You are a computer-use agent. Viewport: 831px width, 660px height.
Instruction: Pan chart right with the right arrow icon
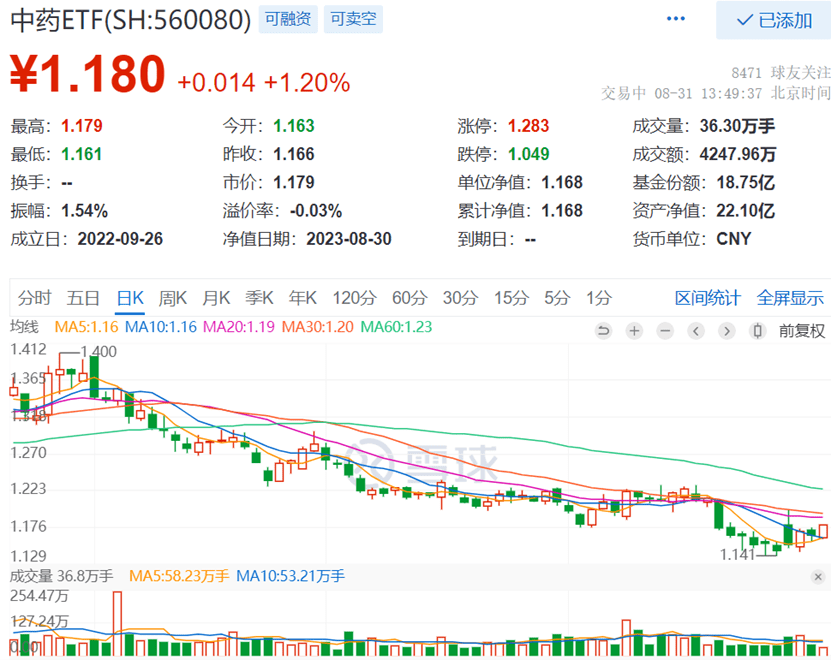[x=727, y=331]
